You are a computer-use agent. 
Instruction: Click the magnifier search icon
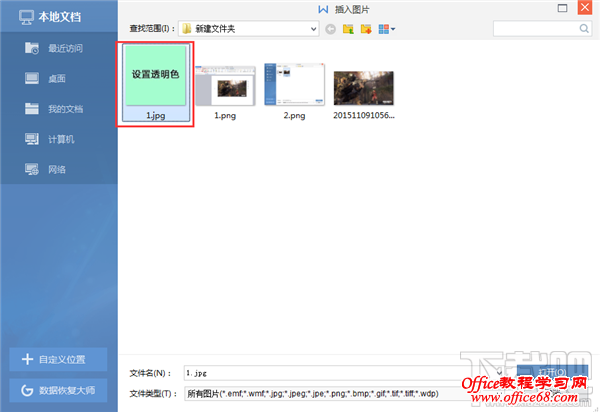pos(584,29)
